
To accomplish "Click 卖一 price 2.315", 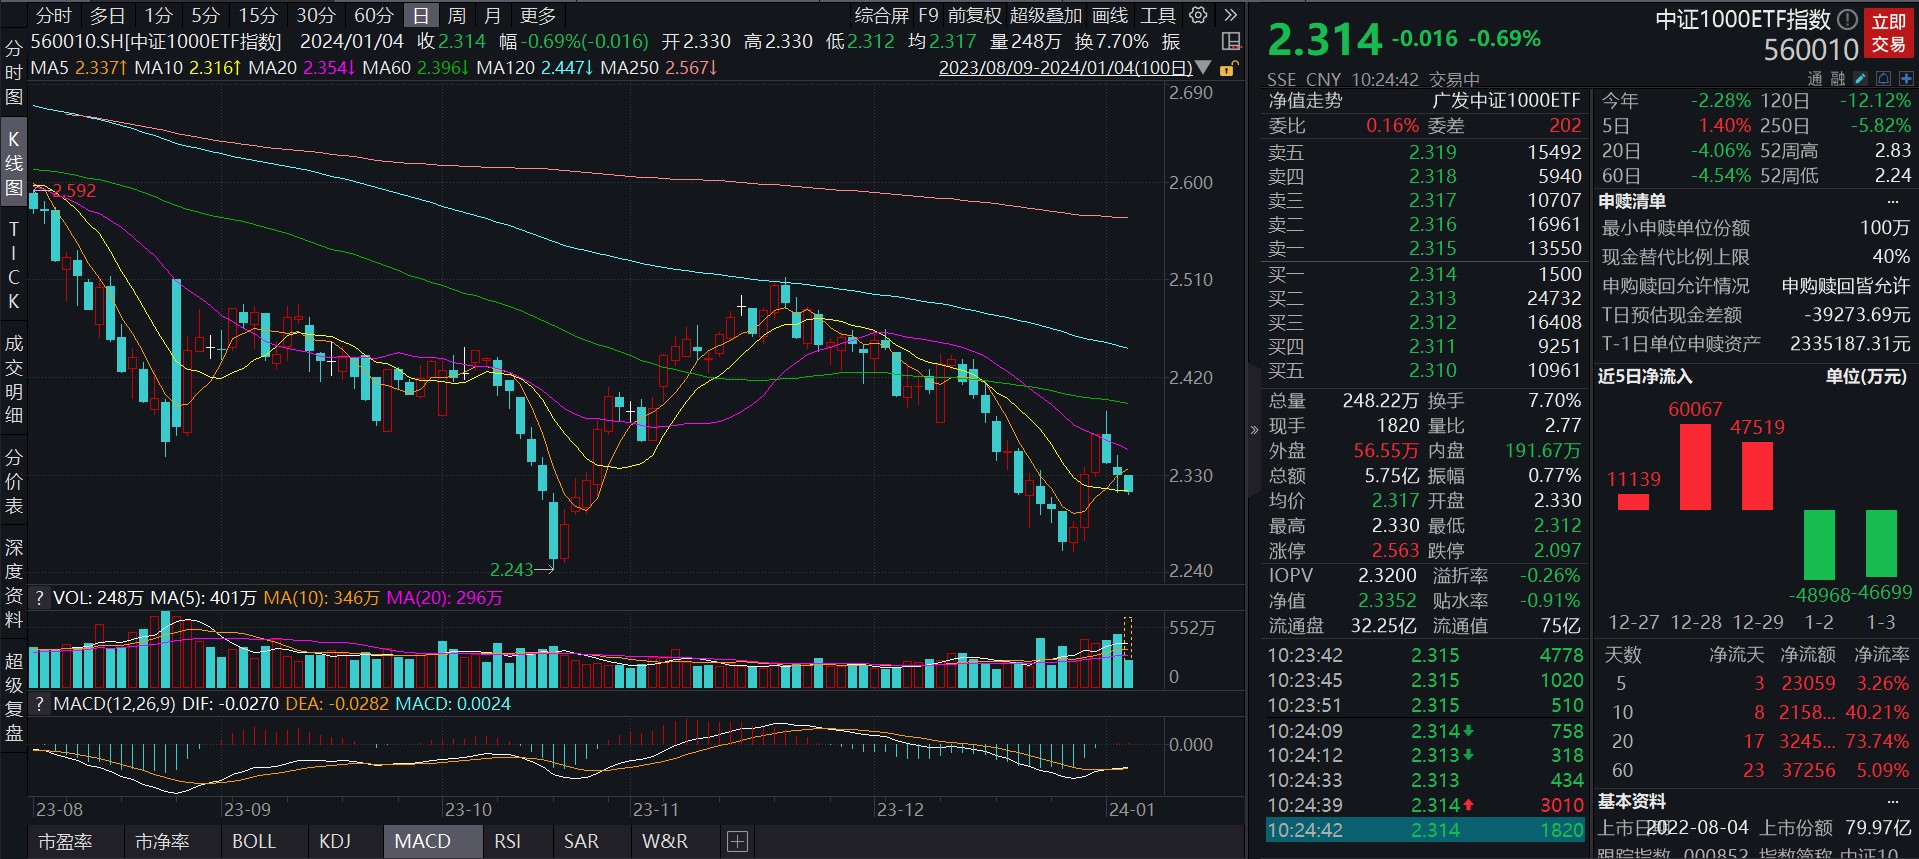I will point(1433,248).
